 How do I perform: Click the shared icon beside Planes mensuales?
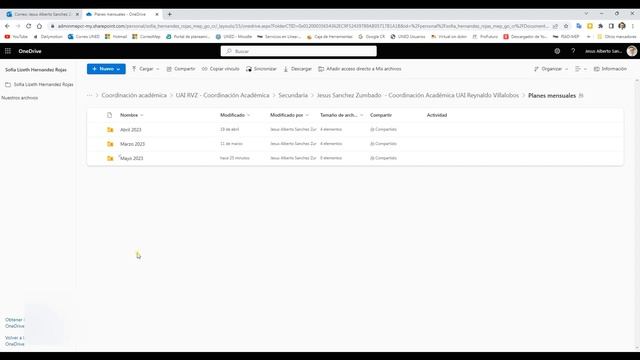[581, 96]
